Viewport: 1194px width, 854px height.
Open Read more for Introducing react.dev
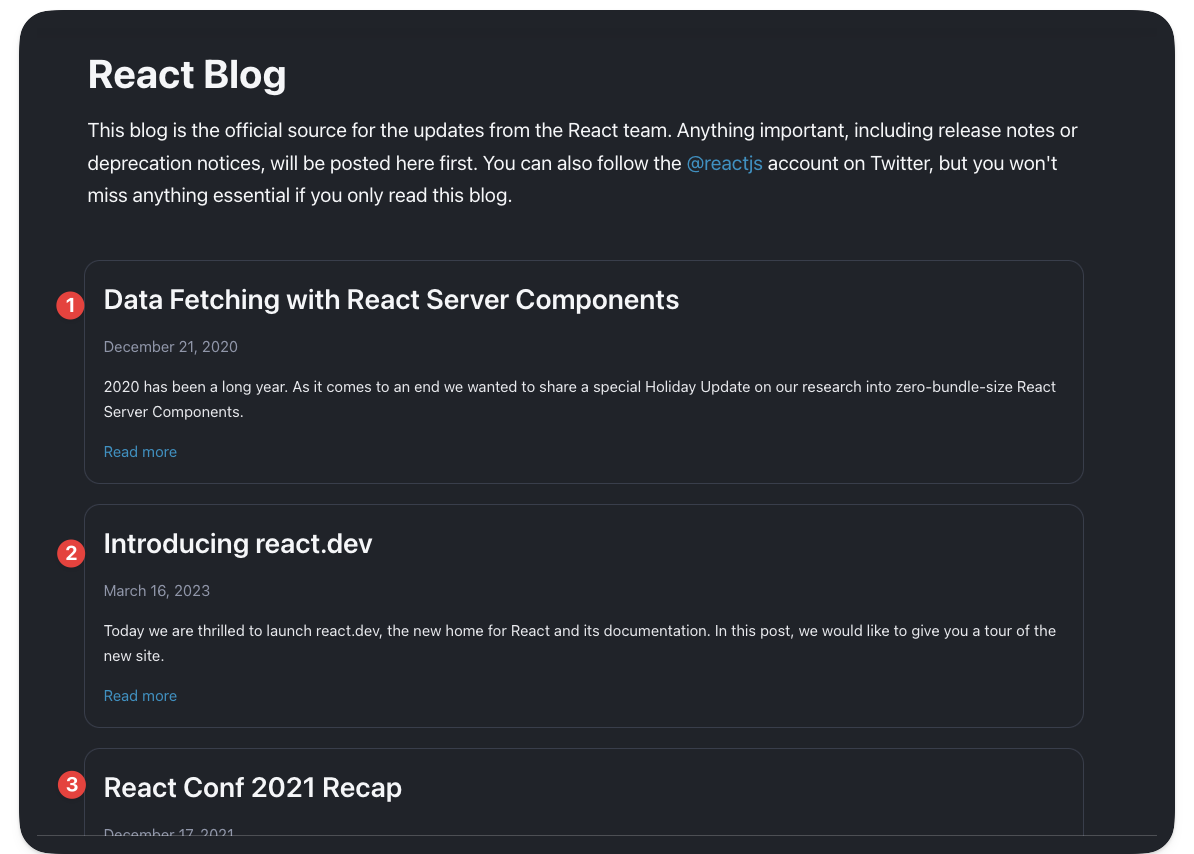tap(140, 696)
